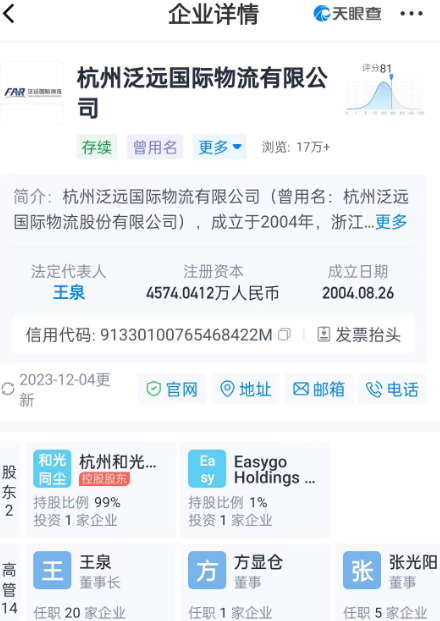Open the 官网 official website button
The height and width of the screenshot is (621, 440).
click(x=171, y=389)
